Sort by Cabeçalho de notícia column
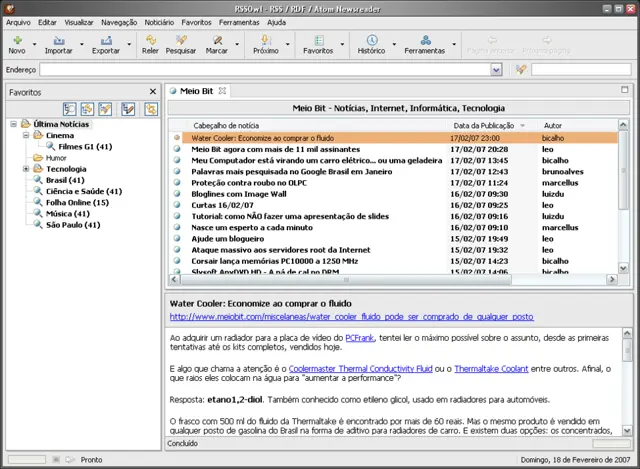640x469 pixels. coord(226,126)
